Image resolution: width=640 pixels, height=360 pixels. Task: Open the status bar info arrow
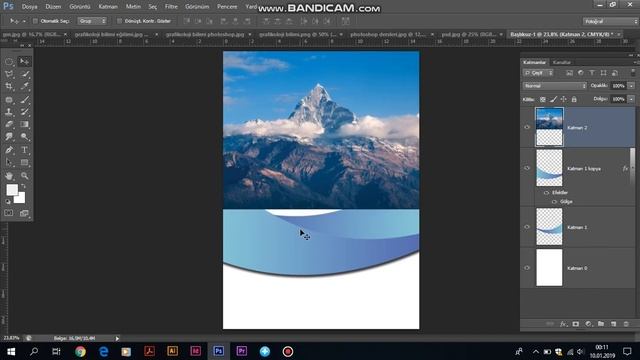[x=117, y=338]
